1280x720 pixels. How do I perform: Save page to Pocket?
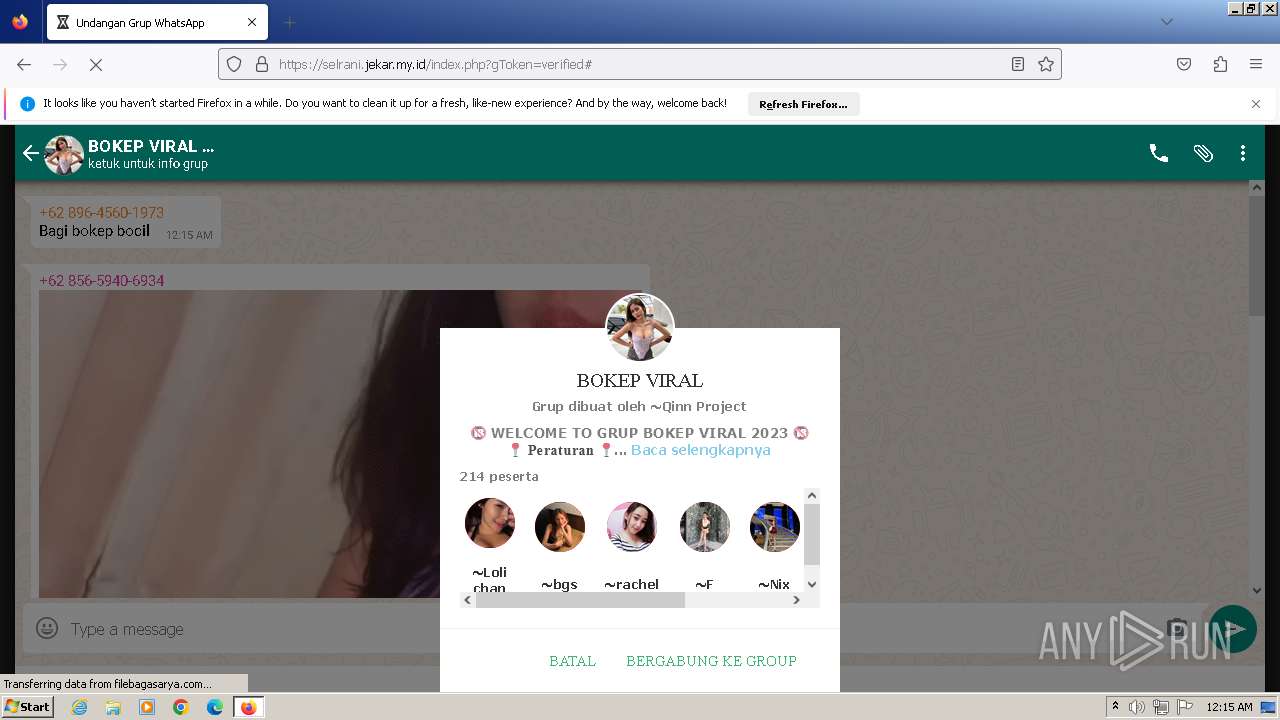pos(1184,64)
